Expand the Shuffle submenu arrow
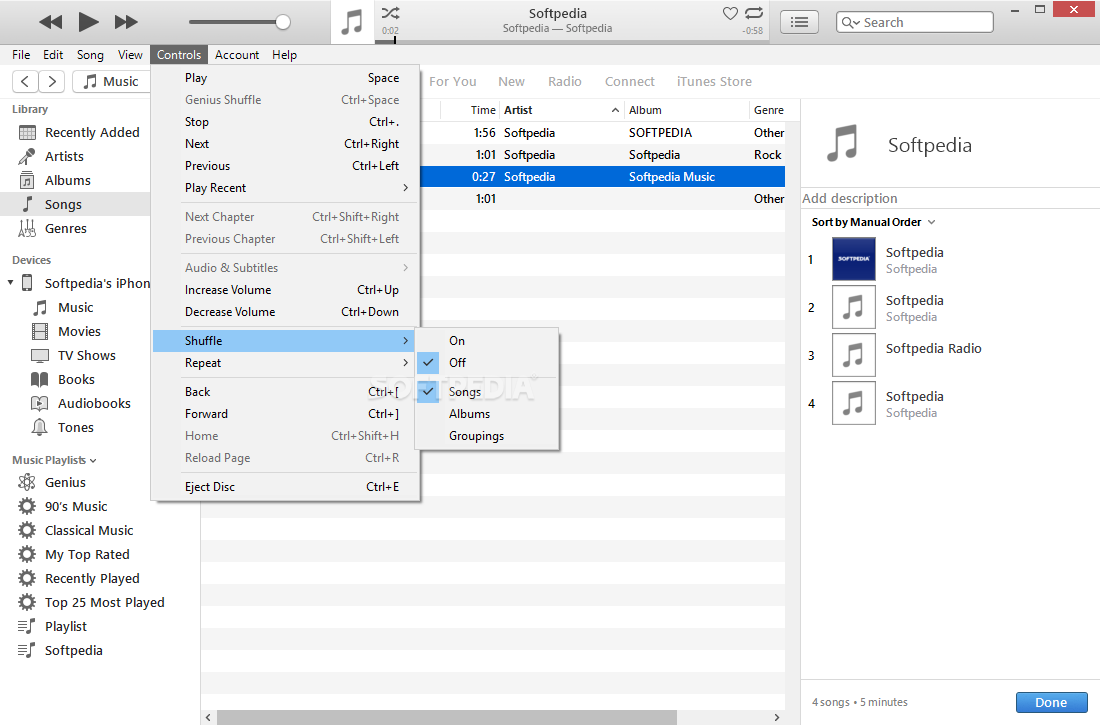Viewport: 1100px width, 725px height. [x=405, y=340]
